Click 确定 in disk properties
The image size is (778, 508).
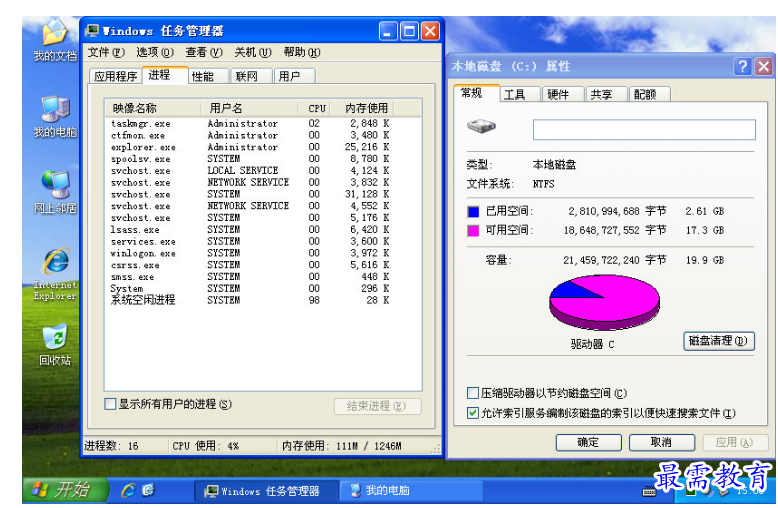pos(588,443)
